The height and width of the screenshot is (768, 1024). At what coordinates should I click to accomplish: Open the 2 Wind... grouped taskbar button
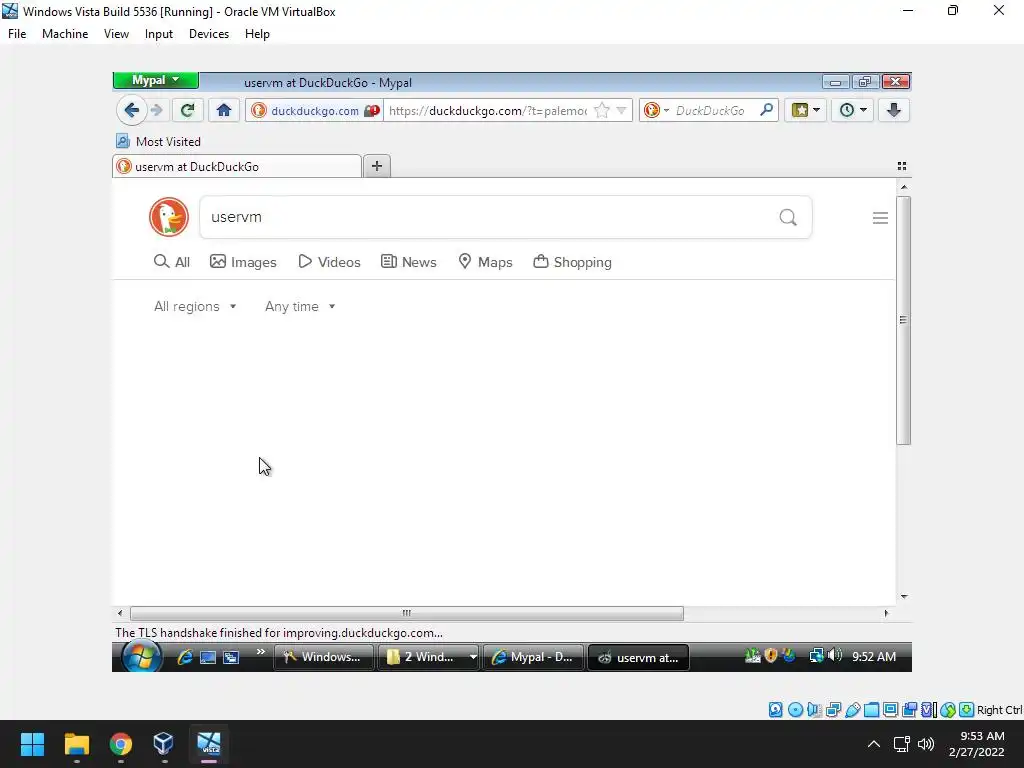coord(430,657)
